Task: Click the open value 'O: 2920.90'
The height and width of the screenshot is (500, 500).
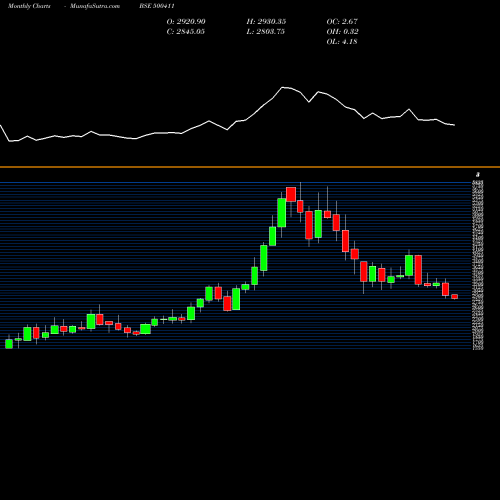Action: pyautogui.click(x=186, y=22)
